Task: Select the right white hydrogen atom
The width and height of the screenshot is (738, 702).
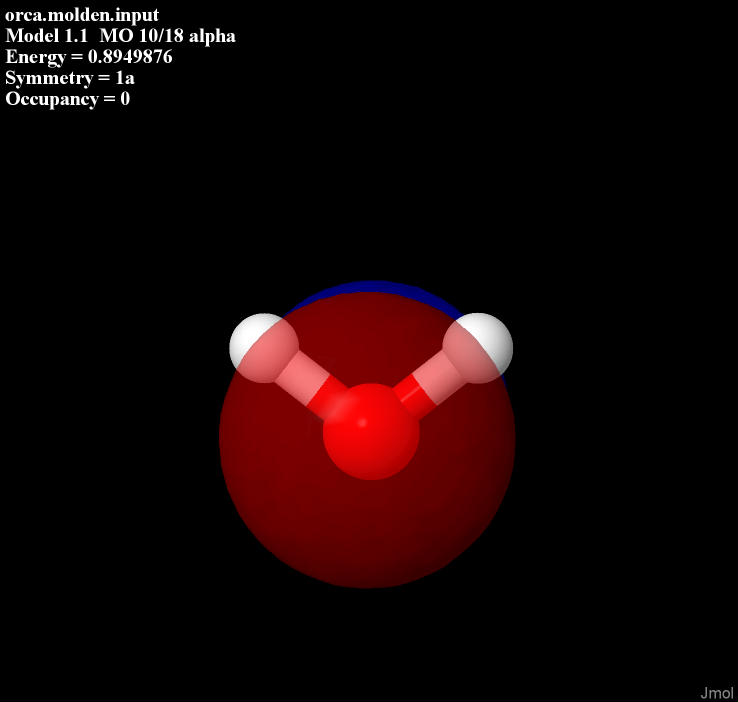Action: click(478, 348)
